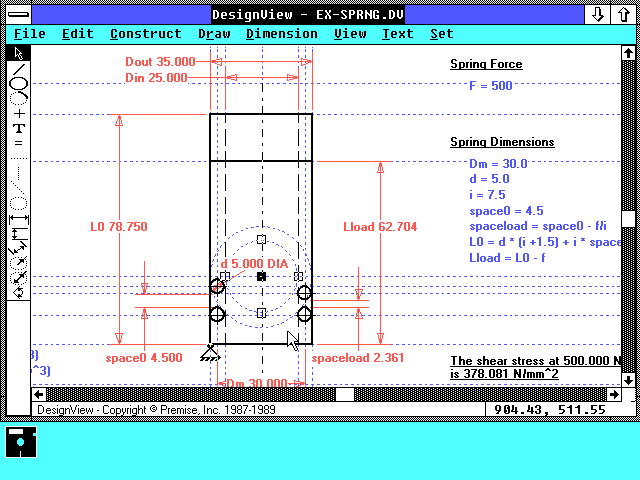Click the vertical scrollbar thumb

point(628,219)
